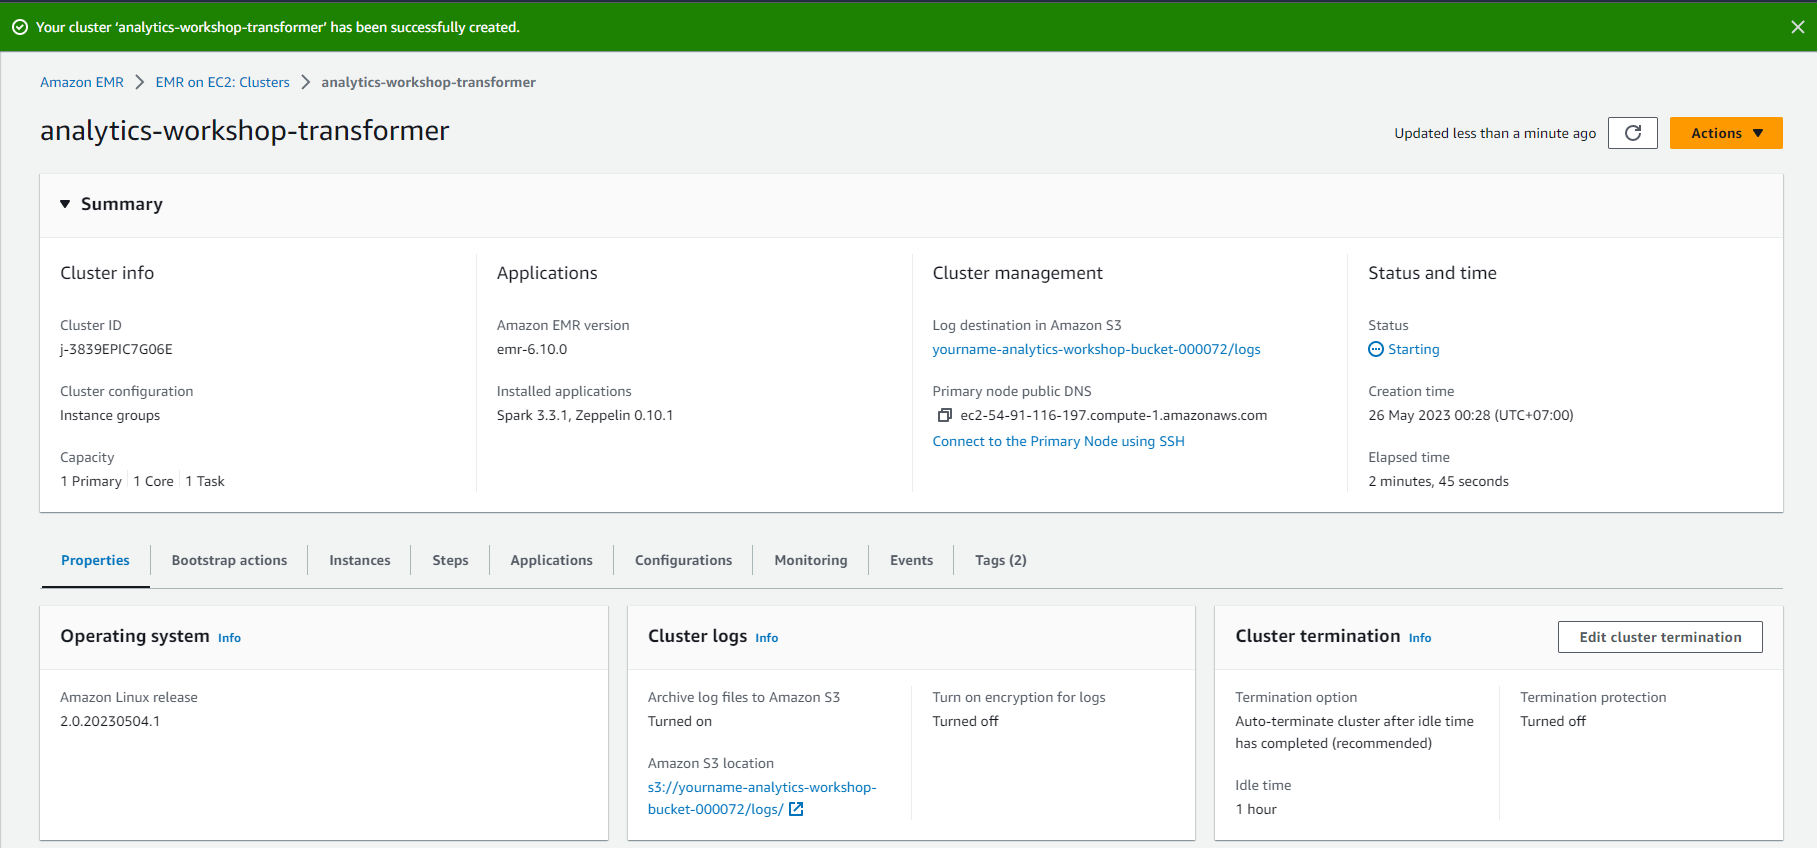Open Info link for Operating system
The image size is (1817, 848).
point(229,638)
